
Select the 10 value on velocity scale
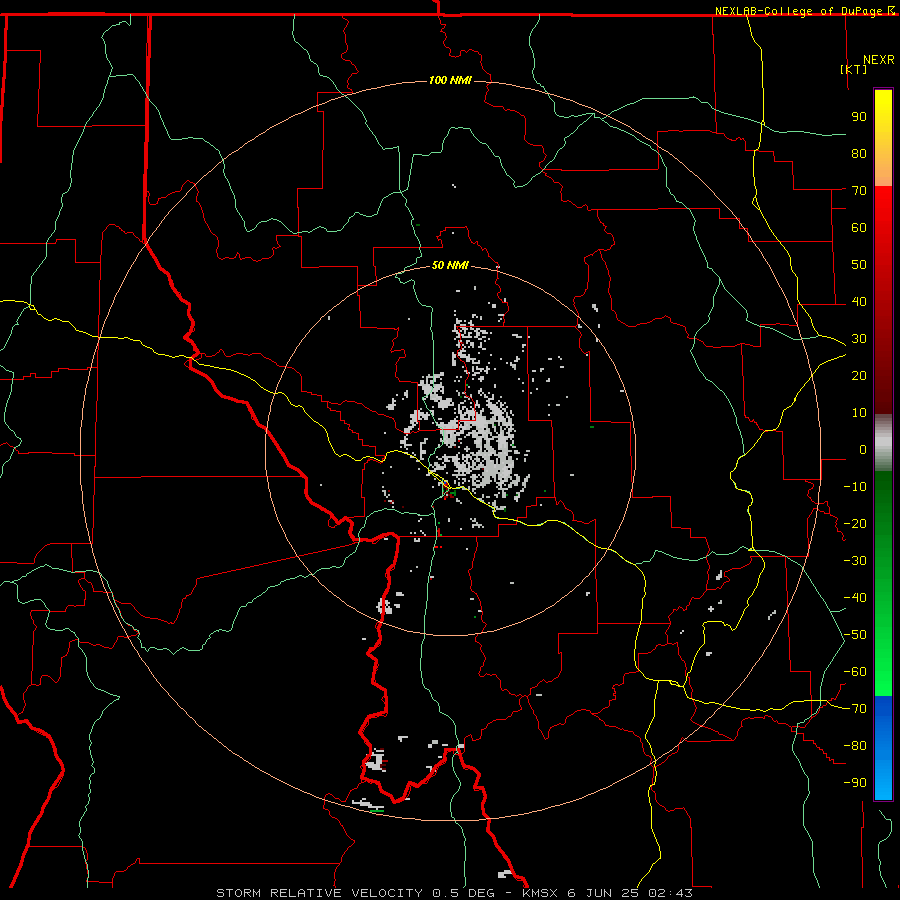pos(859,413)
